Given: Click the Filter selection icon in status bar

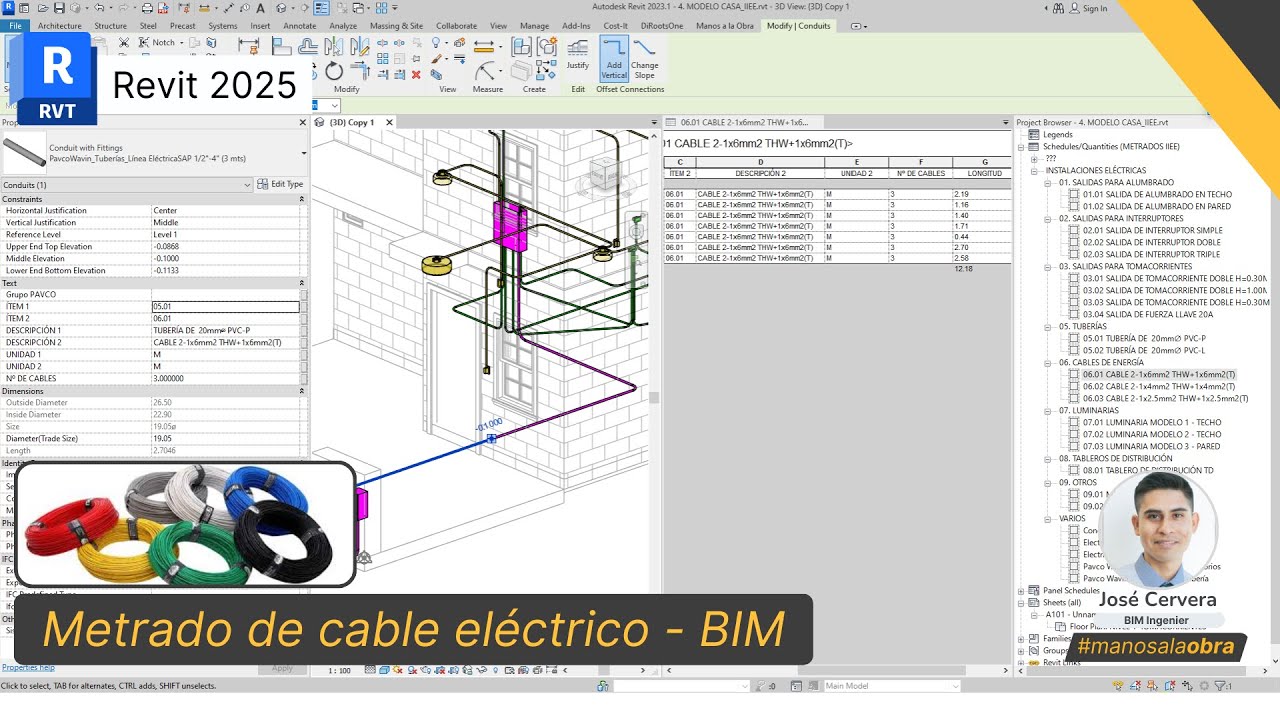Looking at the screenshot, I should click(1222, 686).
